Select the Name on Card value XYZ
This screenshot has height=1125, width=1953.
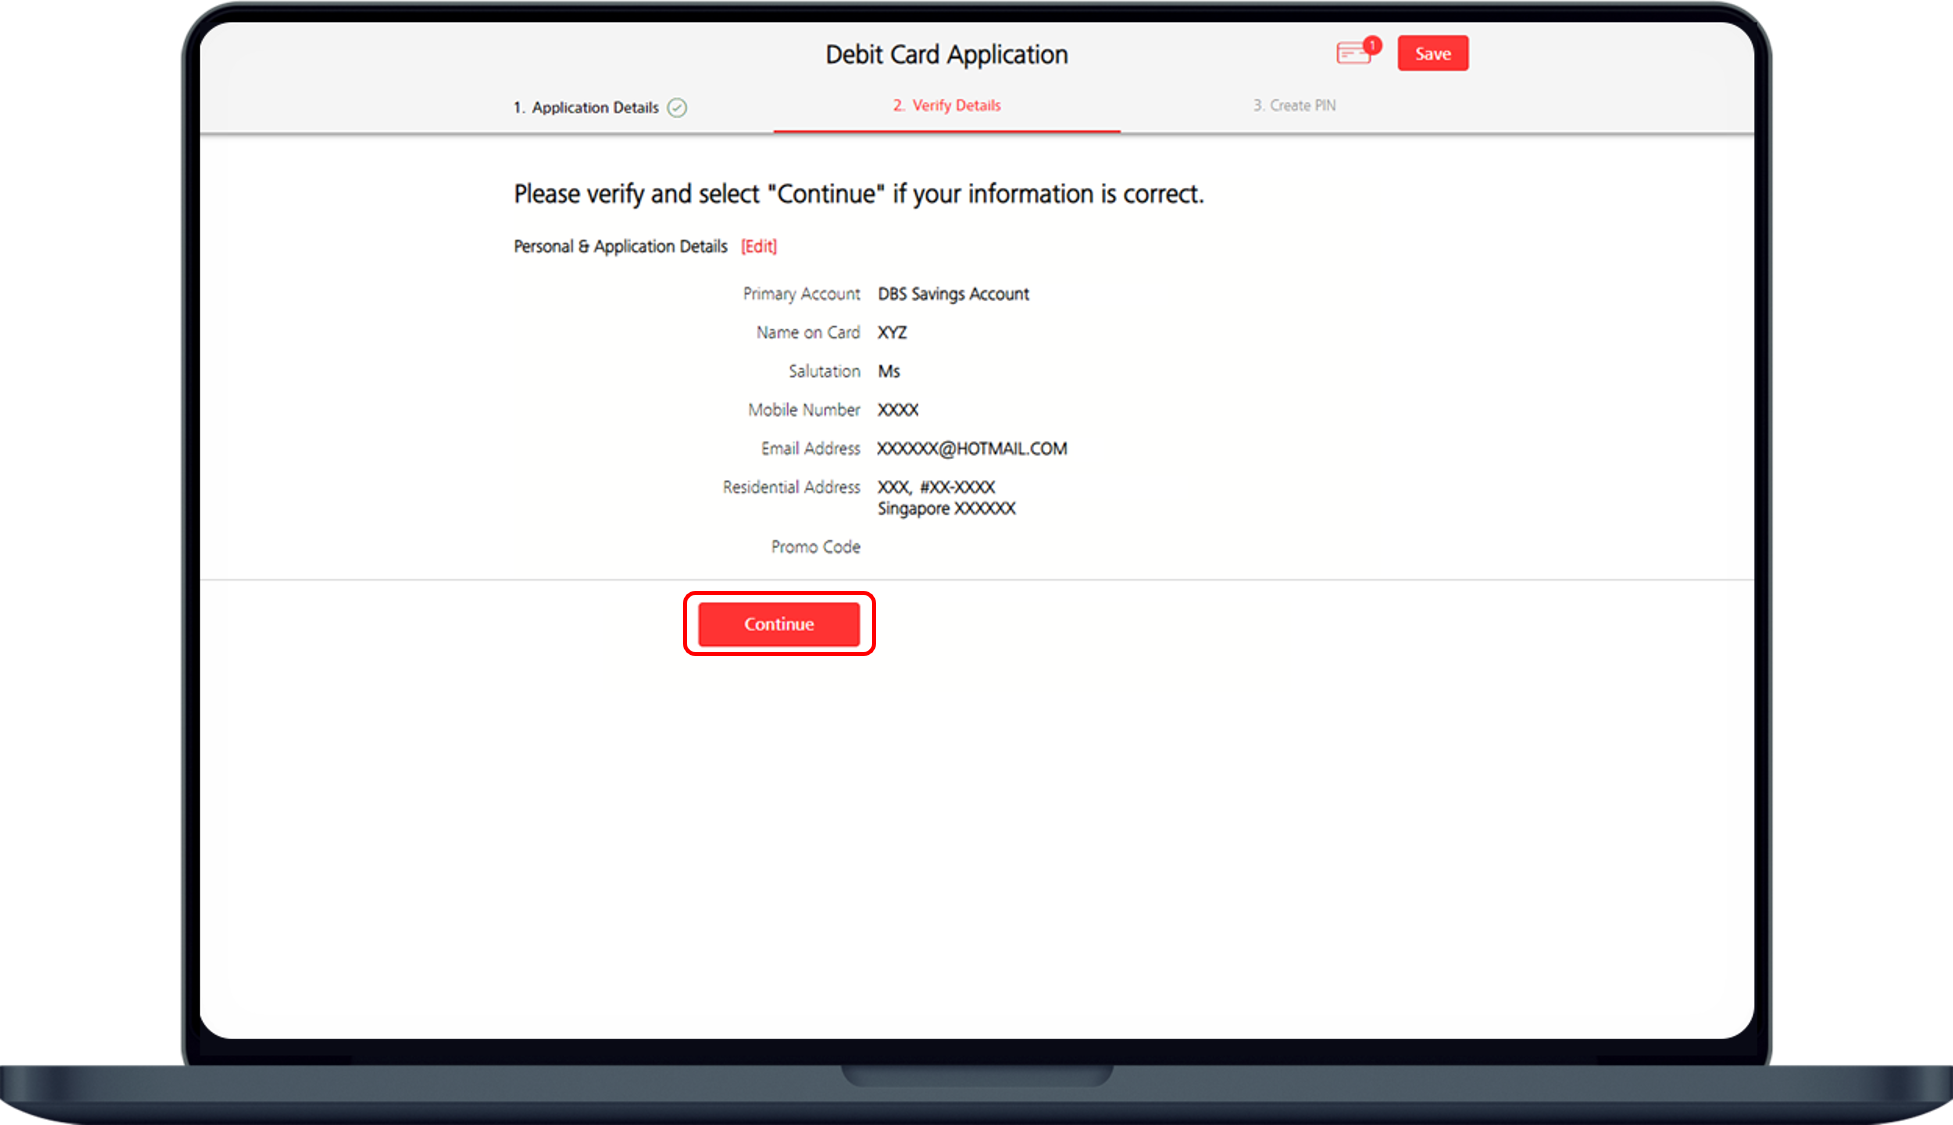click(x=893, y=332)
